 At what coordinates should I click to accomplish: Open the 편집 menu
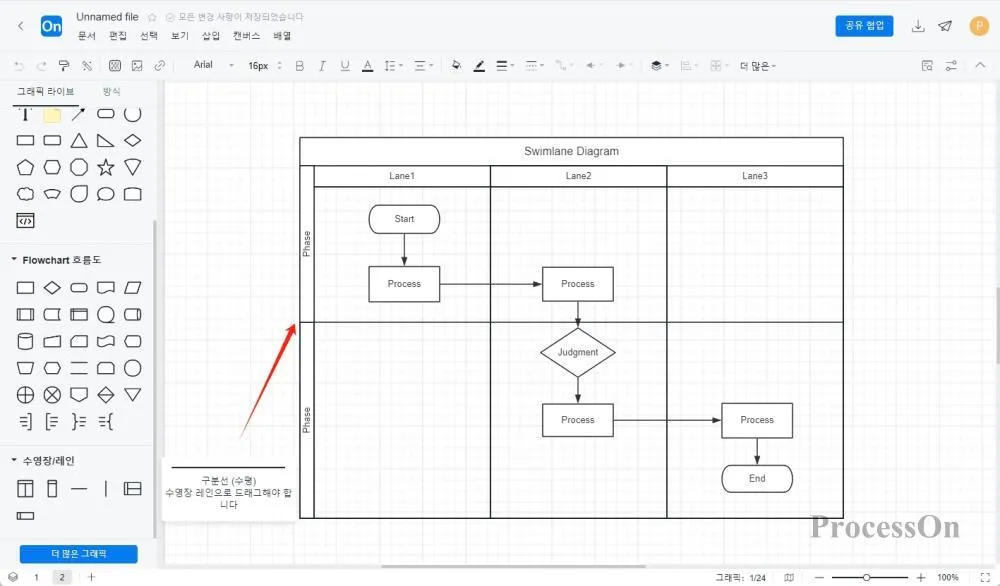point(117,36)
